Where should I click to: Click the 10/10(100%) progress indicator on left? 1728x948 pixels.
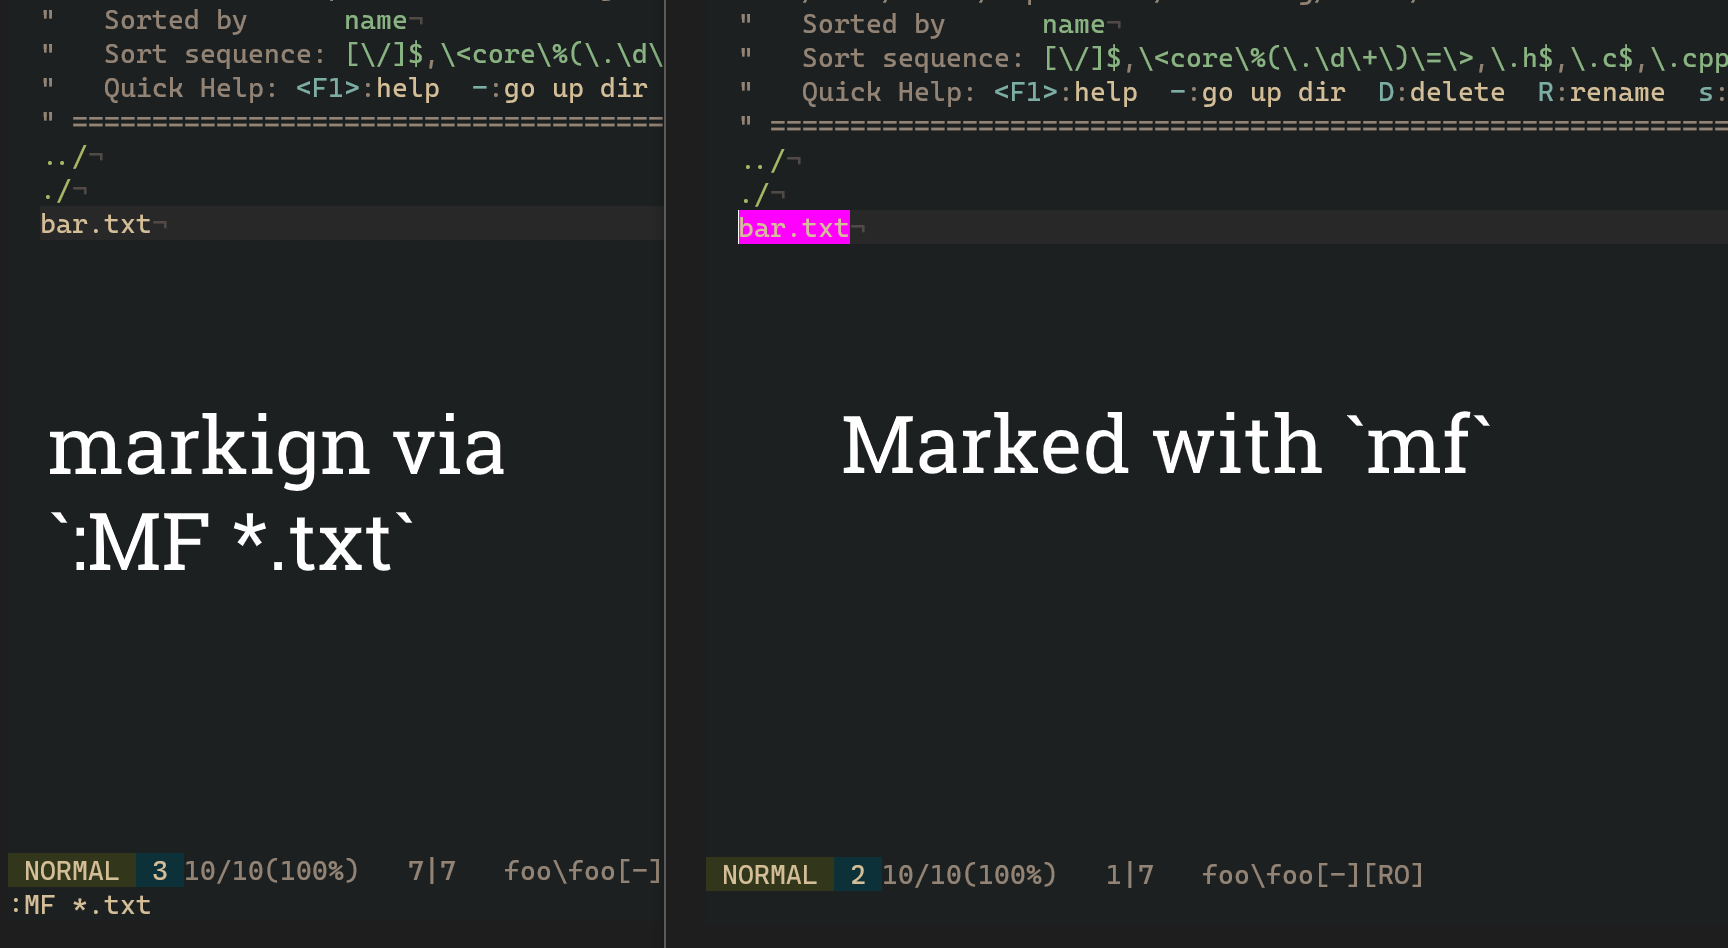271,870
